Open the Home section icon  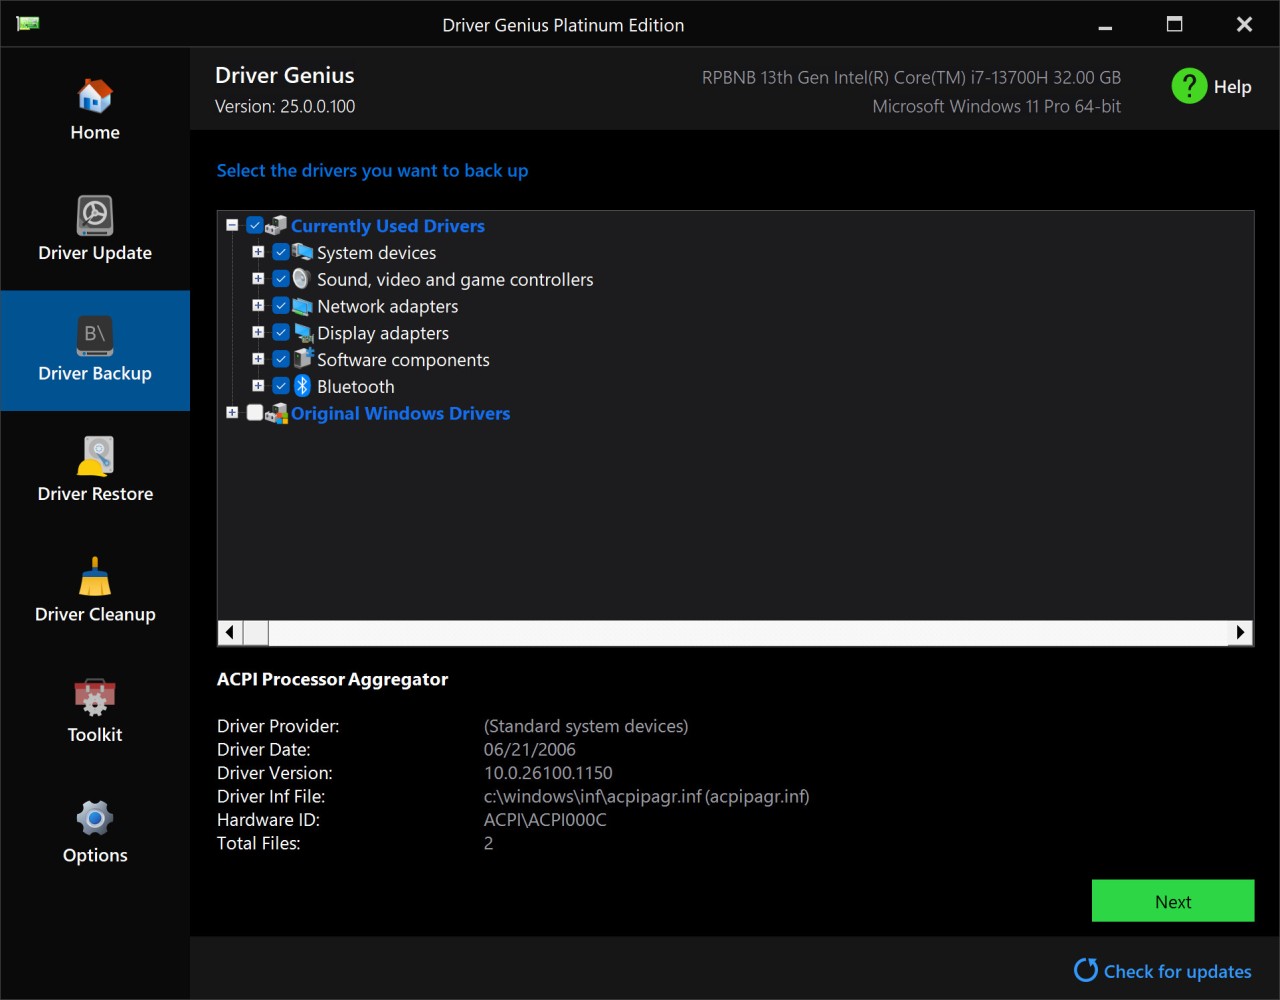pyautogui.click(x=95, y=97)
